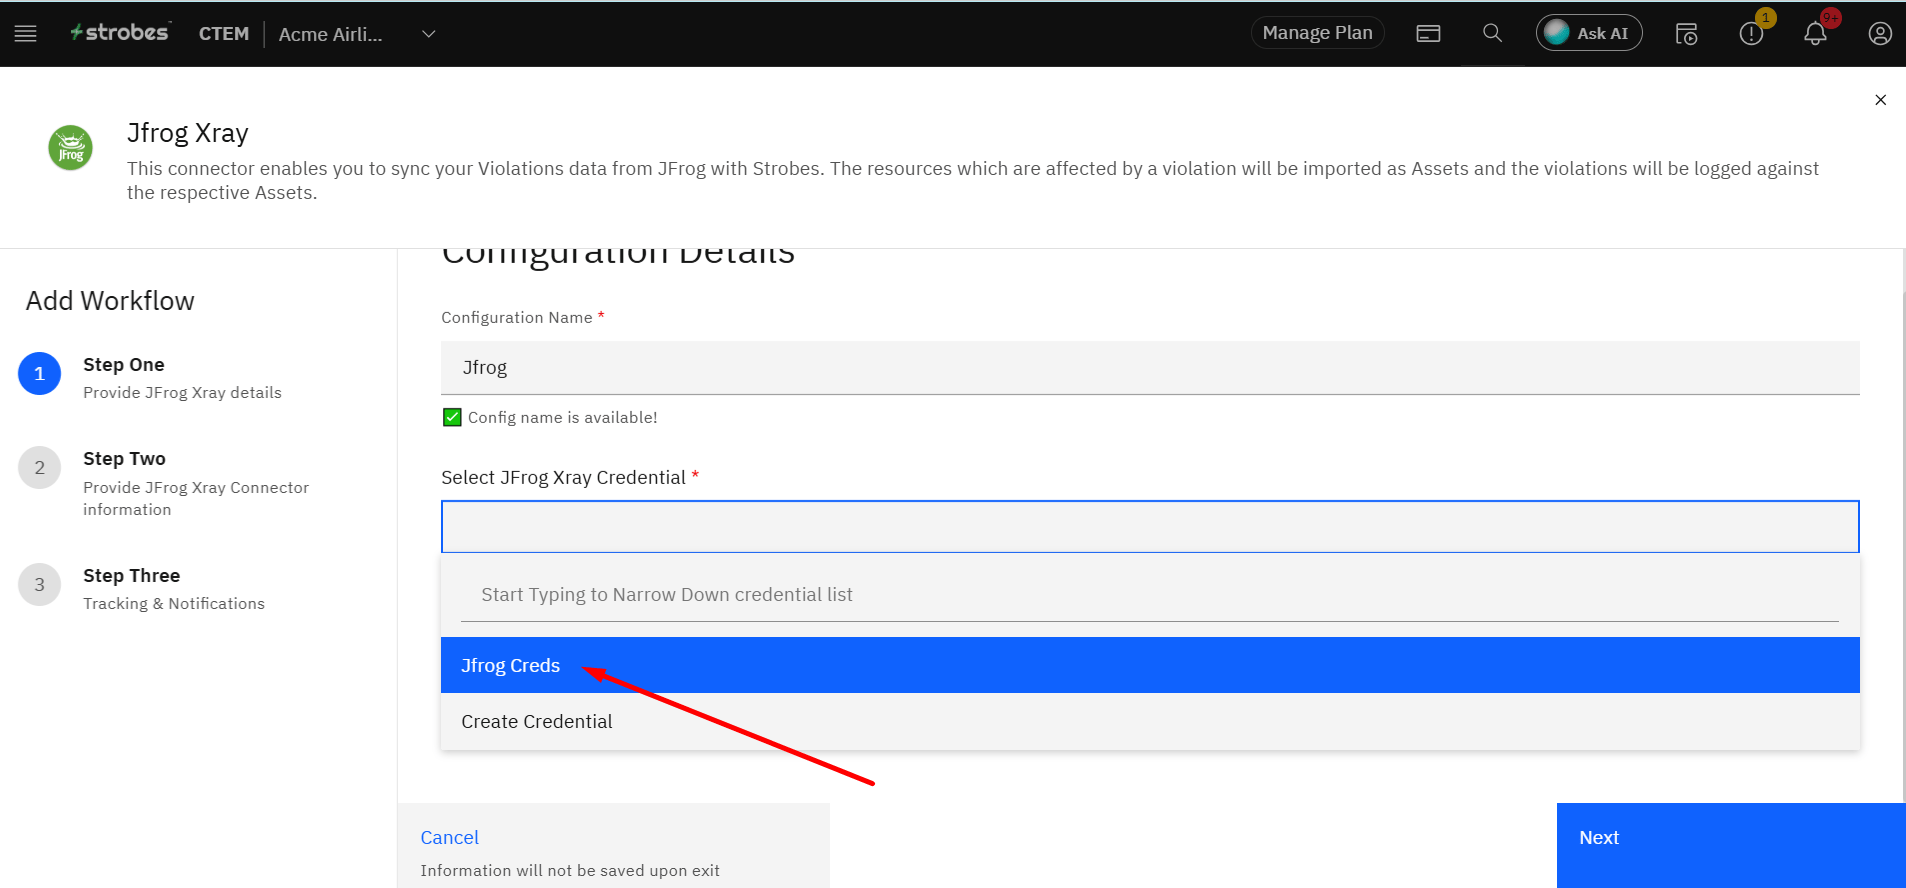
Task: Open the alerts icon with badge 1
Action: [x=1751, y=34]
